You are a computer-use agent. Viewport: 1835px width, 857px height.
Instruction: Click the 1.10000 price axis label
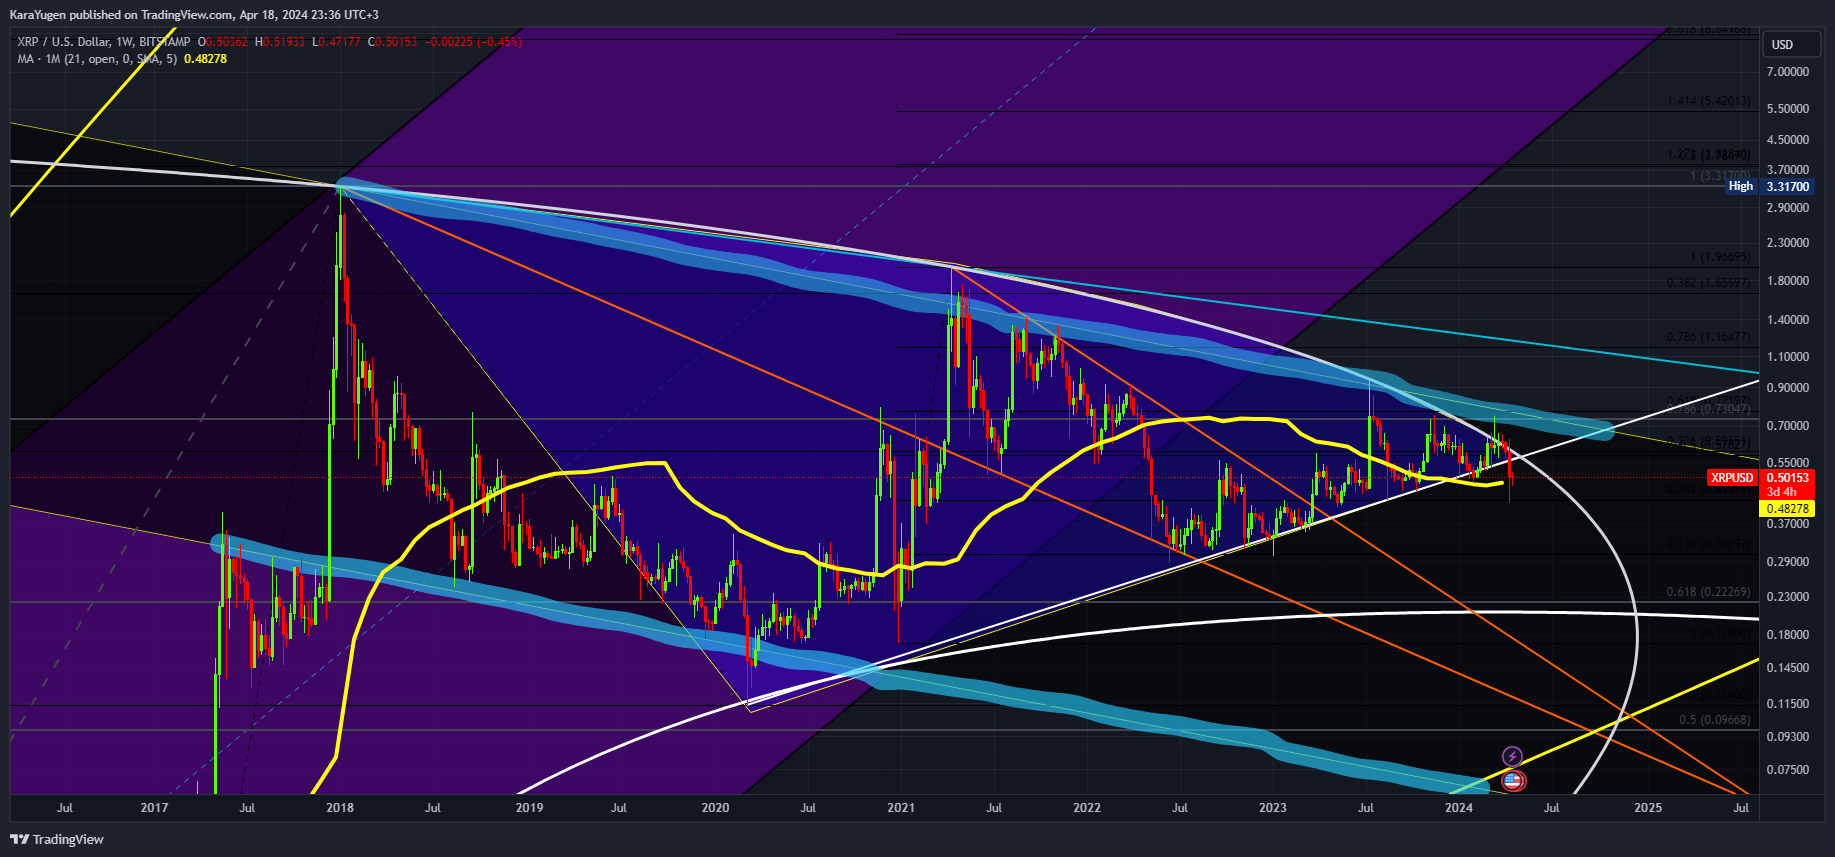tap(1788, 357)
